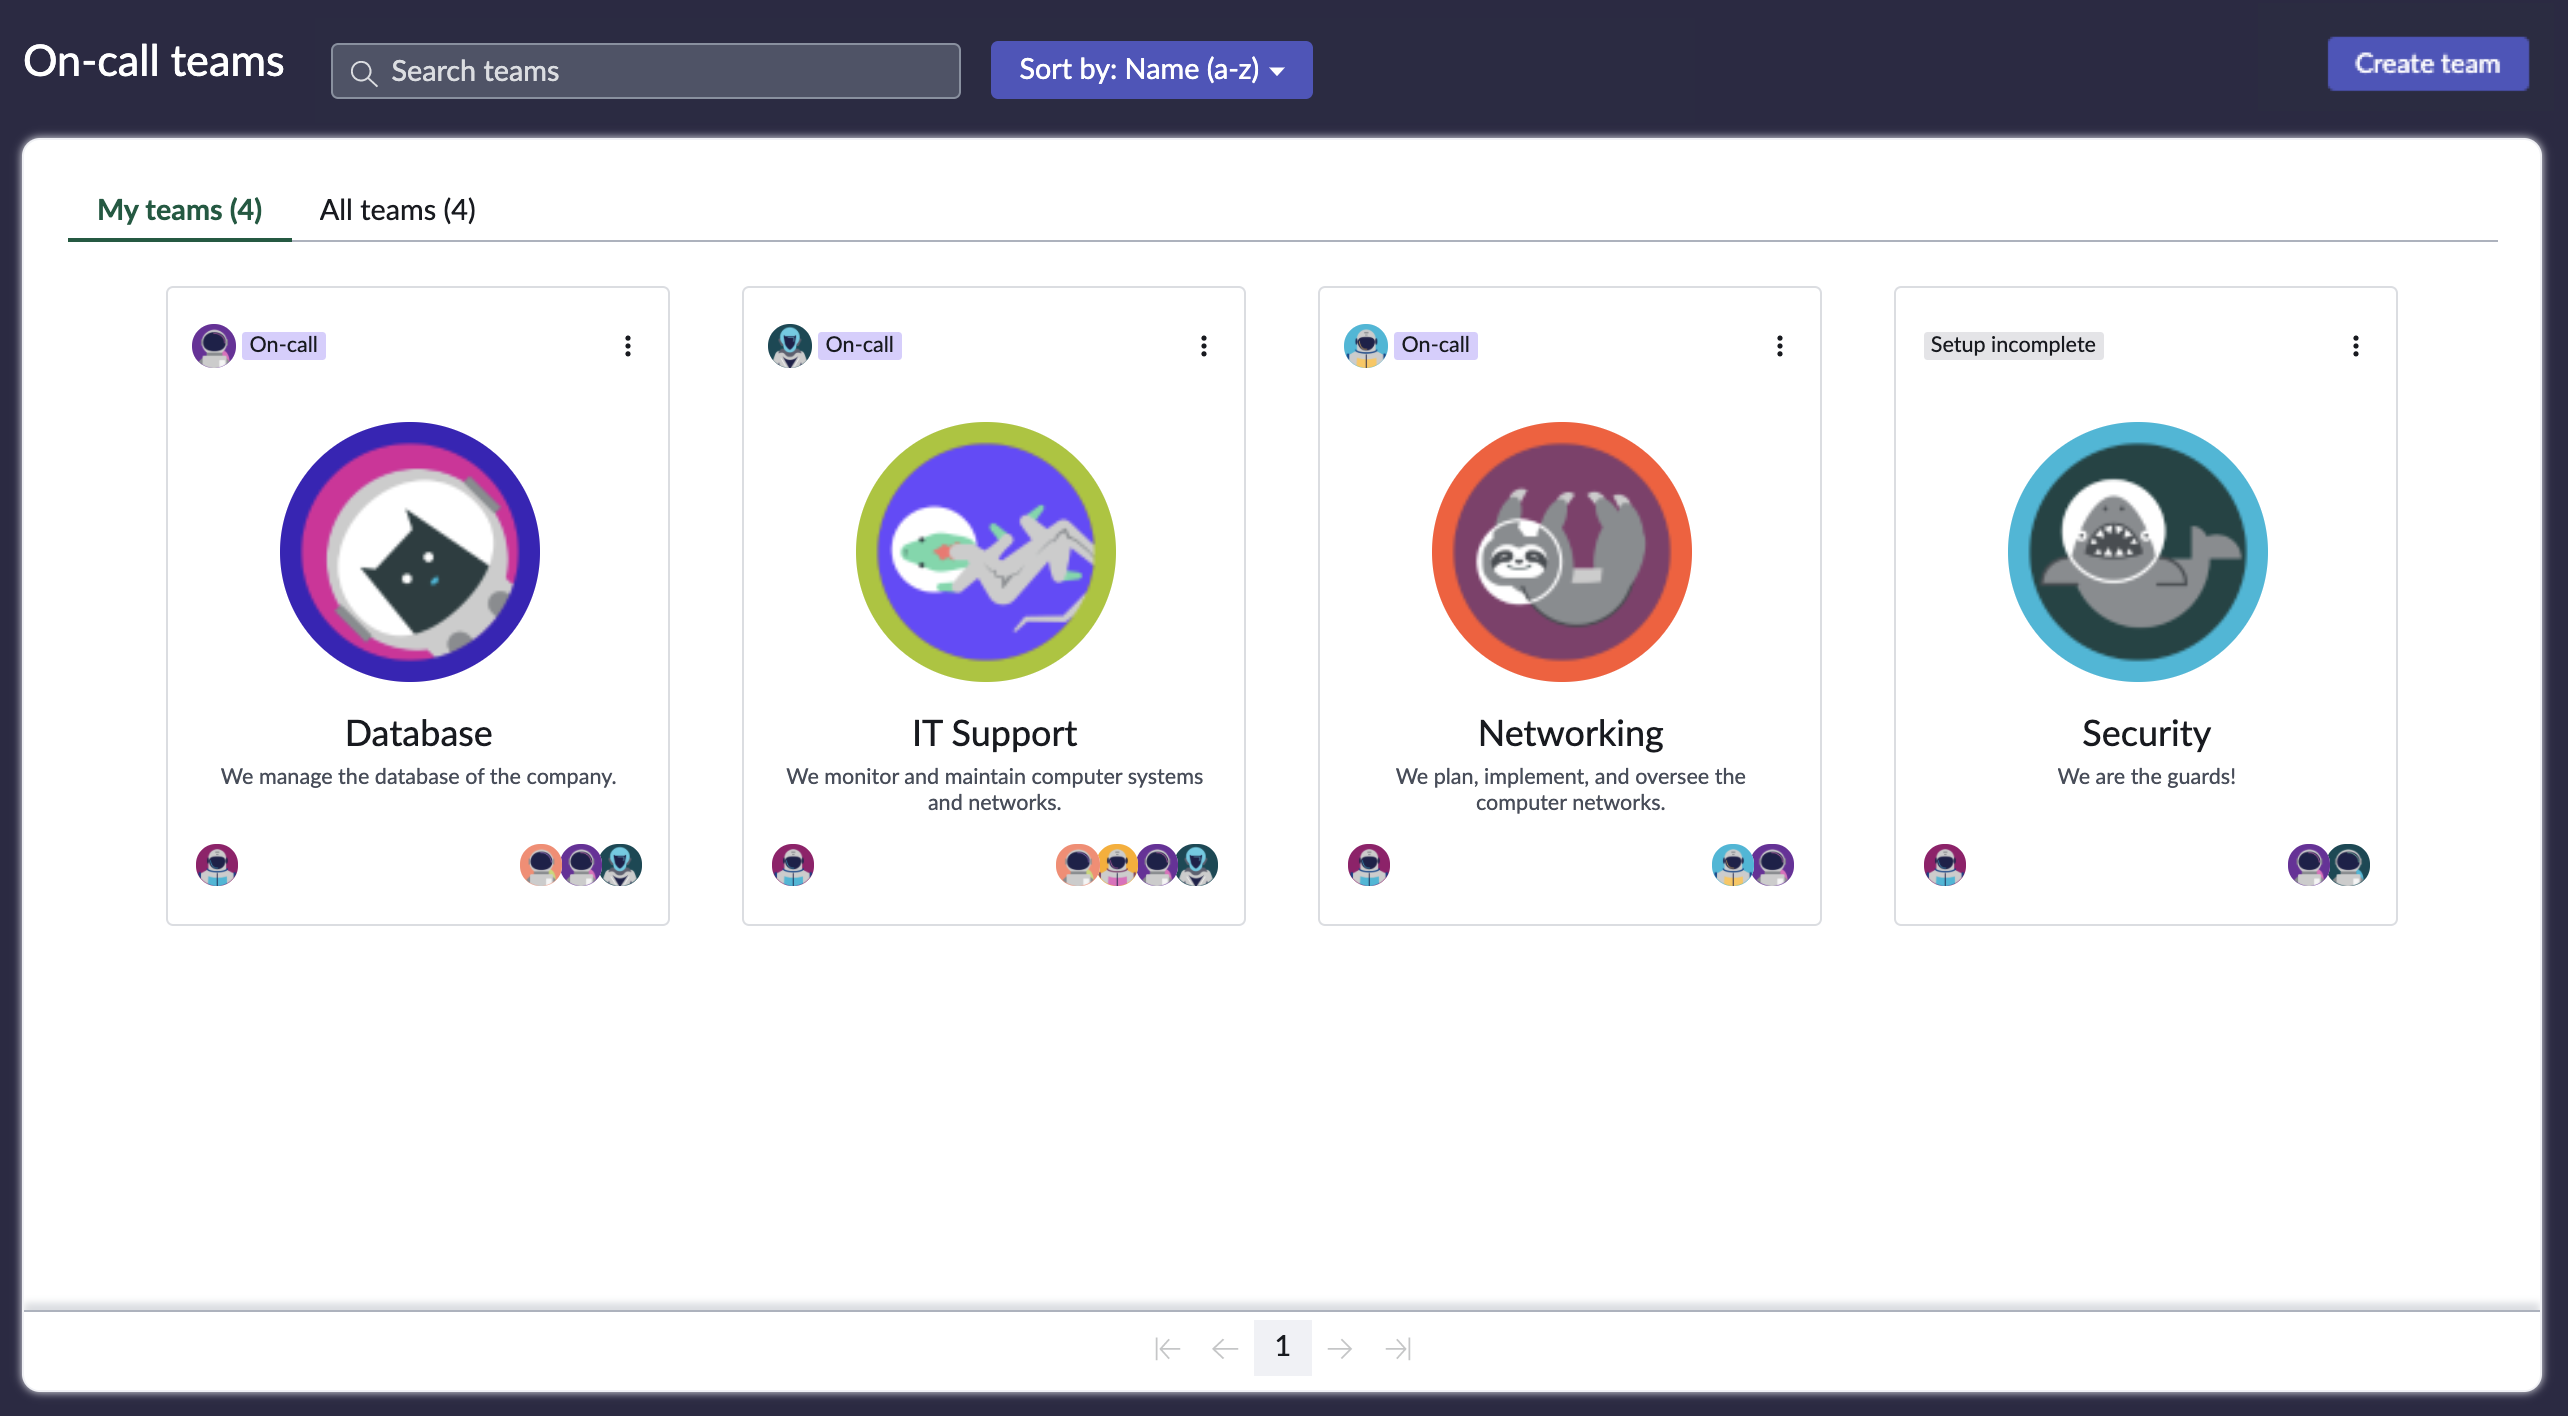This screenshot has height=1416, width=2568.
Task: Go to the first page arrow
Action: coord(1167,1348)
